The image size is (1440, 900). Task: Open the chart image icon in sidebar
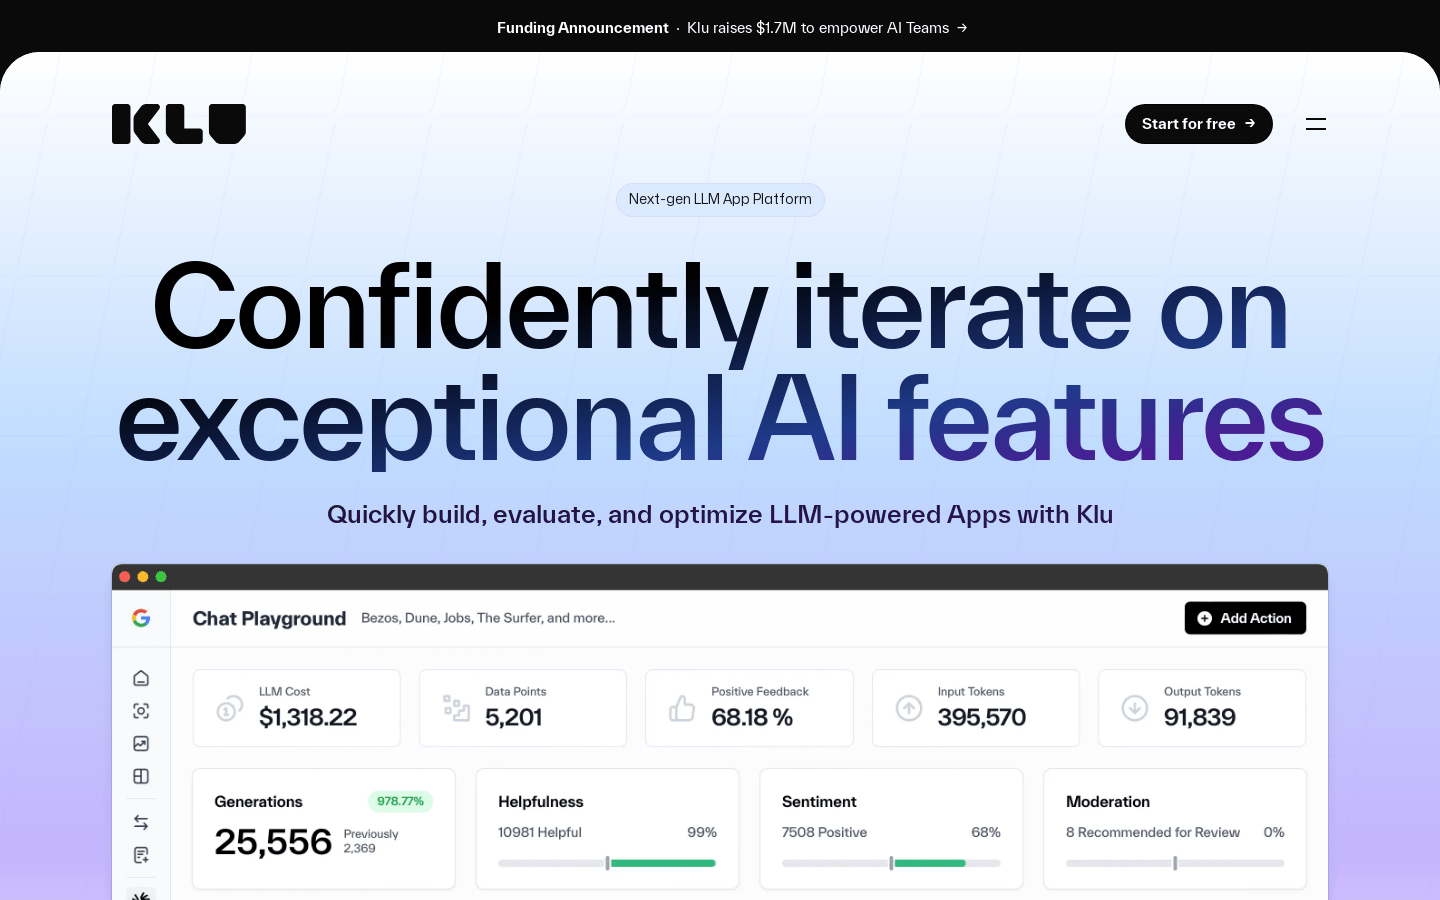click(x=141, y=744)
